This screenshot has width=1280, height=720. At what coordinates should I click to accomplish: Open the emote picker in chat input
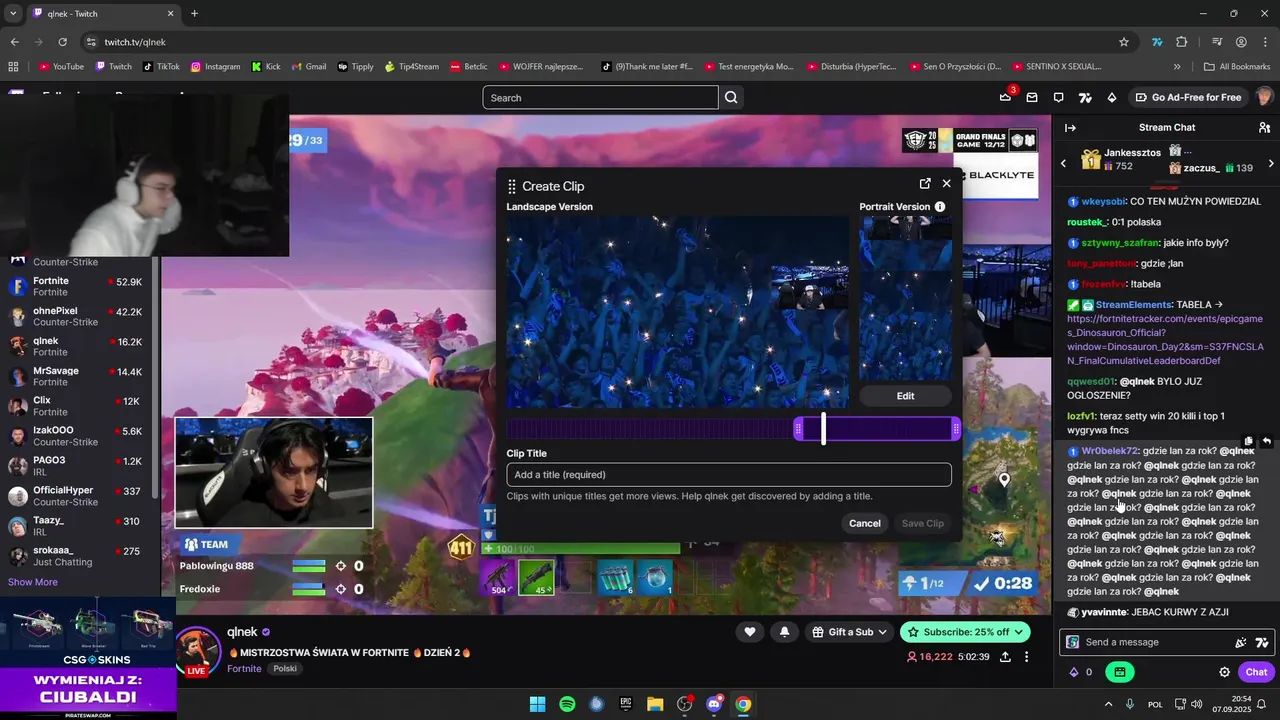(1241, 642)
